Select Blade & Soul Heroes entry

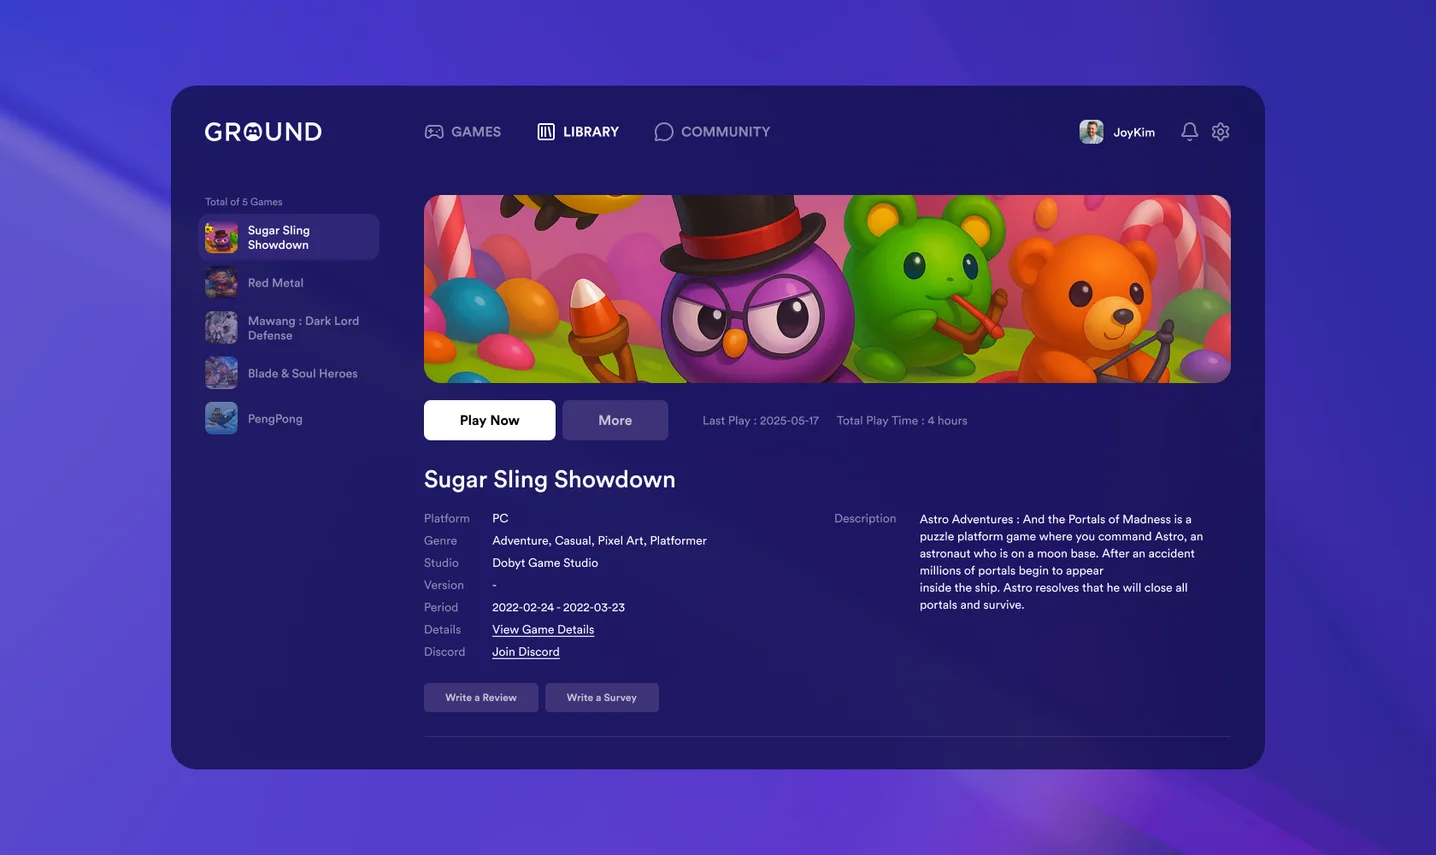(288, 373)
